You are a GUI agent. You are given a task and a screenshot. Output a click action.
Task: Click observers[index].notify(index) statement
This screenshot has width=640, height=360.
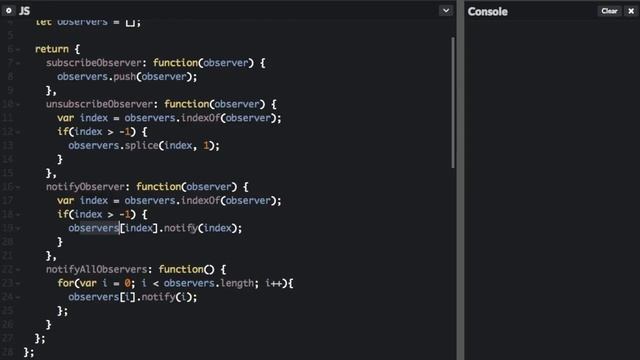coord(155,228)
